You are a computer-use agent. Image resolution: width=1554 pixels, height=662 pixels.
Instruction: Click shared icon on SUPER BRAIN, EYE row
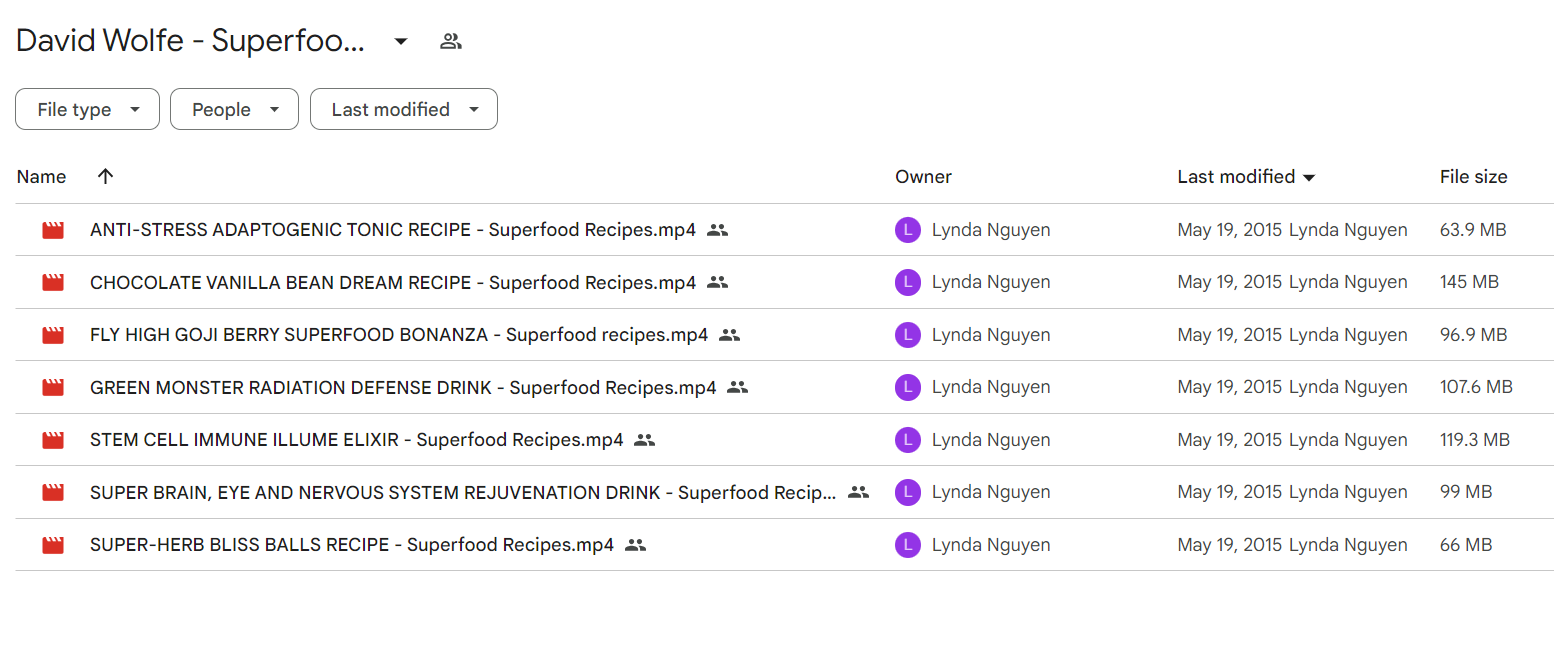pos(858,492)
